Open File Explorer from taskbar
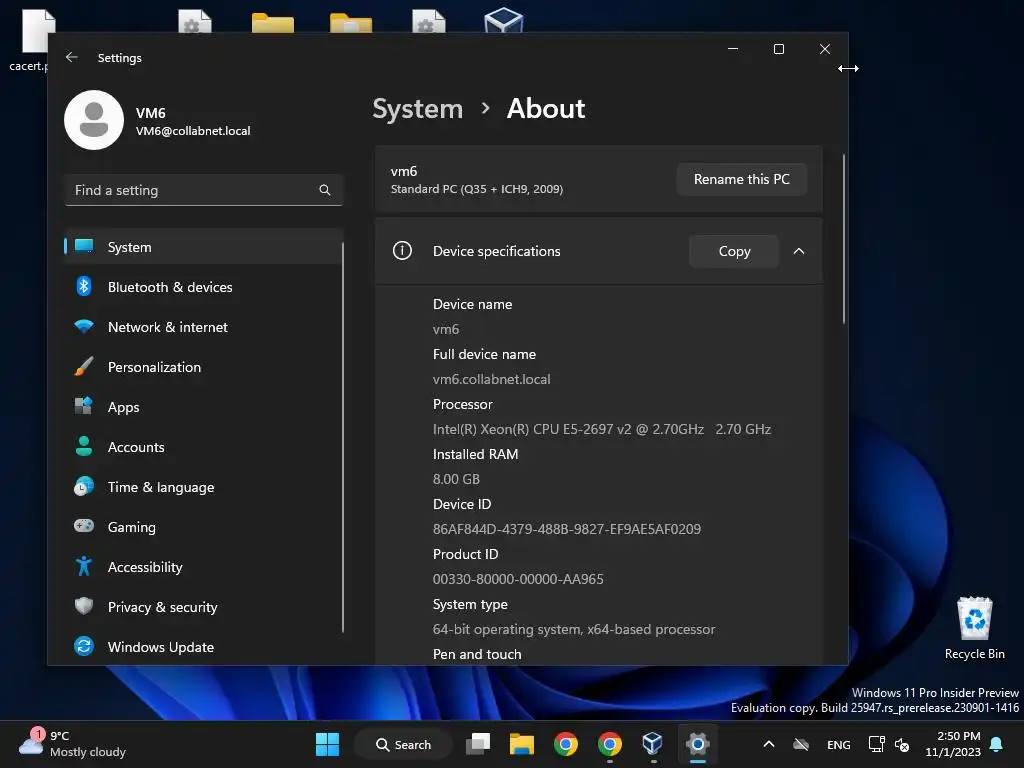The image size is (1024, 768). pos(522,744)
